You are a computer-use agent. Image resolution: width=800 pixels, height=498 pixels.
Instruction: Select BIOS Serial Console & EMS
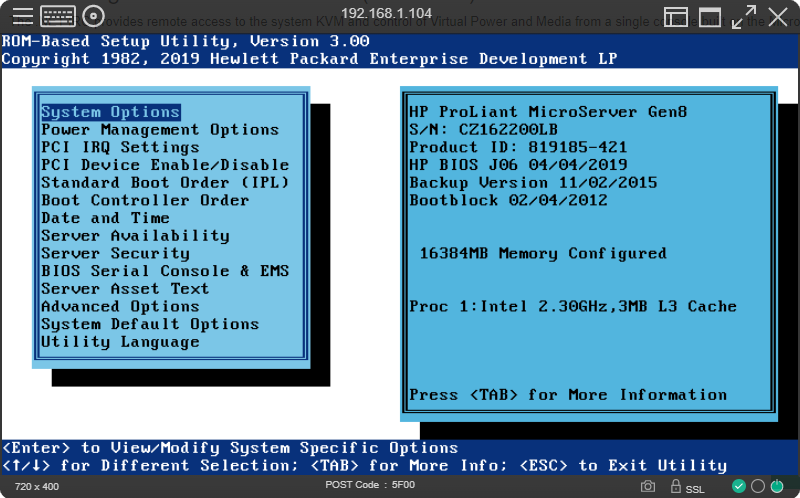pyautogui.click(x=165, y=271)
